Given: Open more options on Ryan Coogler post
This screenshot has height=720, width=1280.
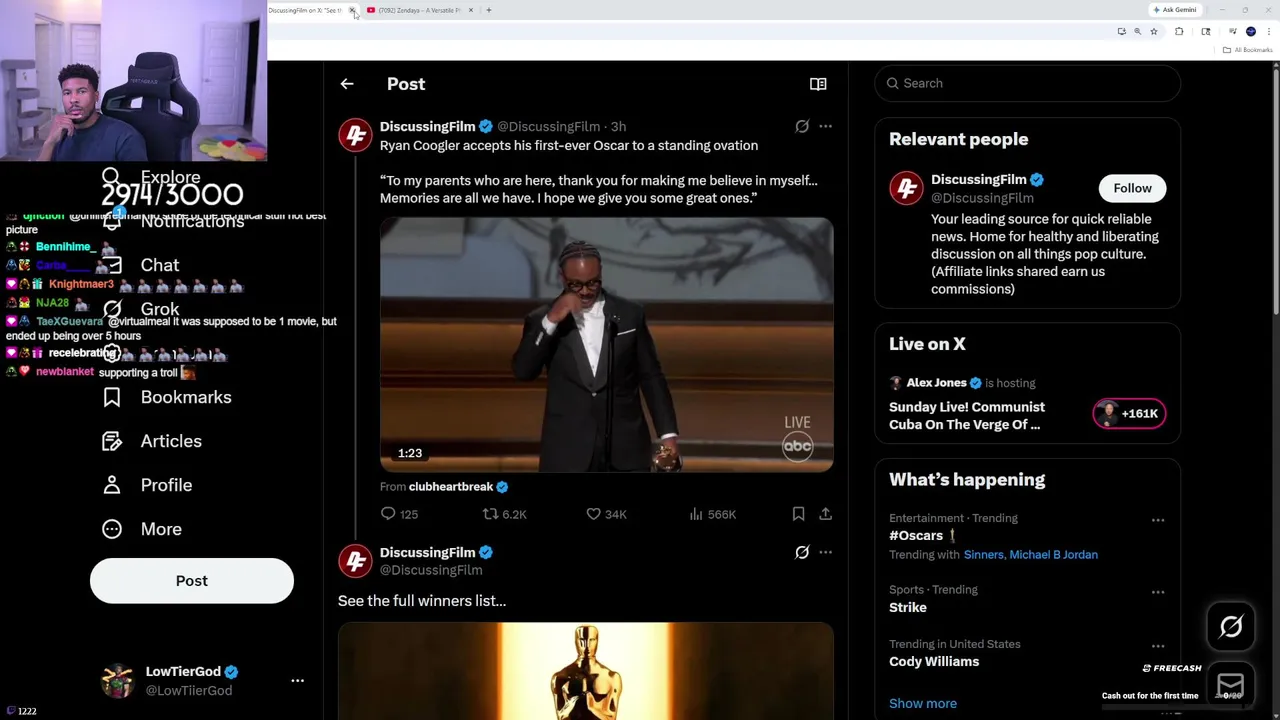Looking at the screenshot, I should pyautogui.click(x=825, y=126).
